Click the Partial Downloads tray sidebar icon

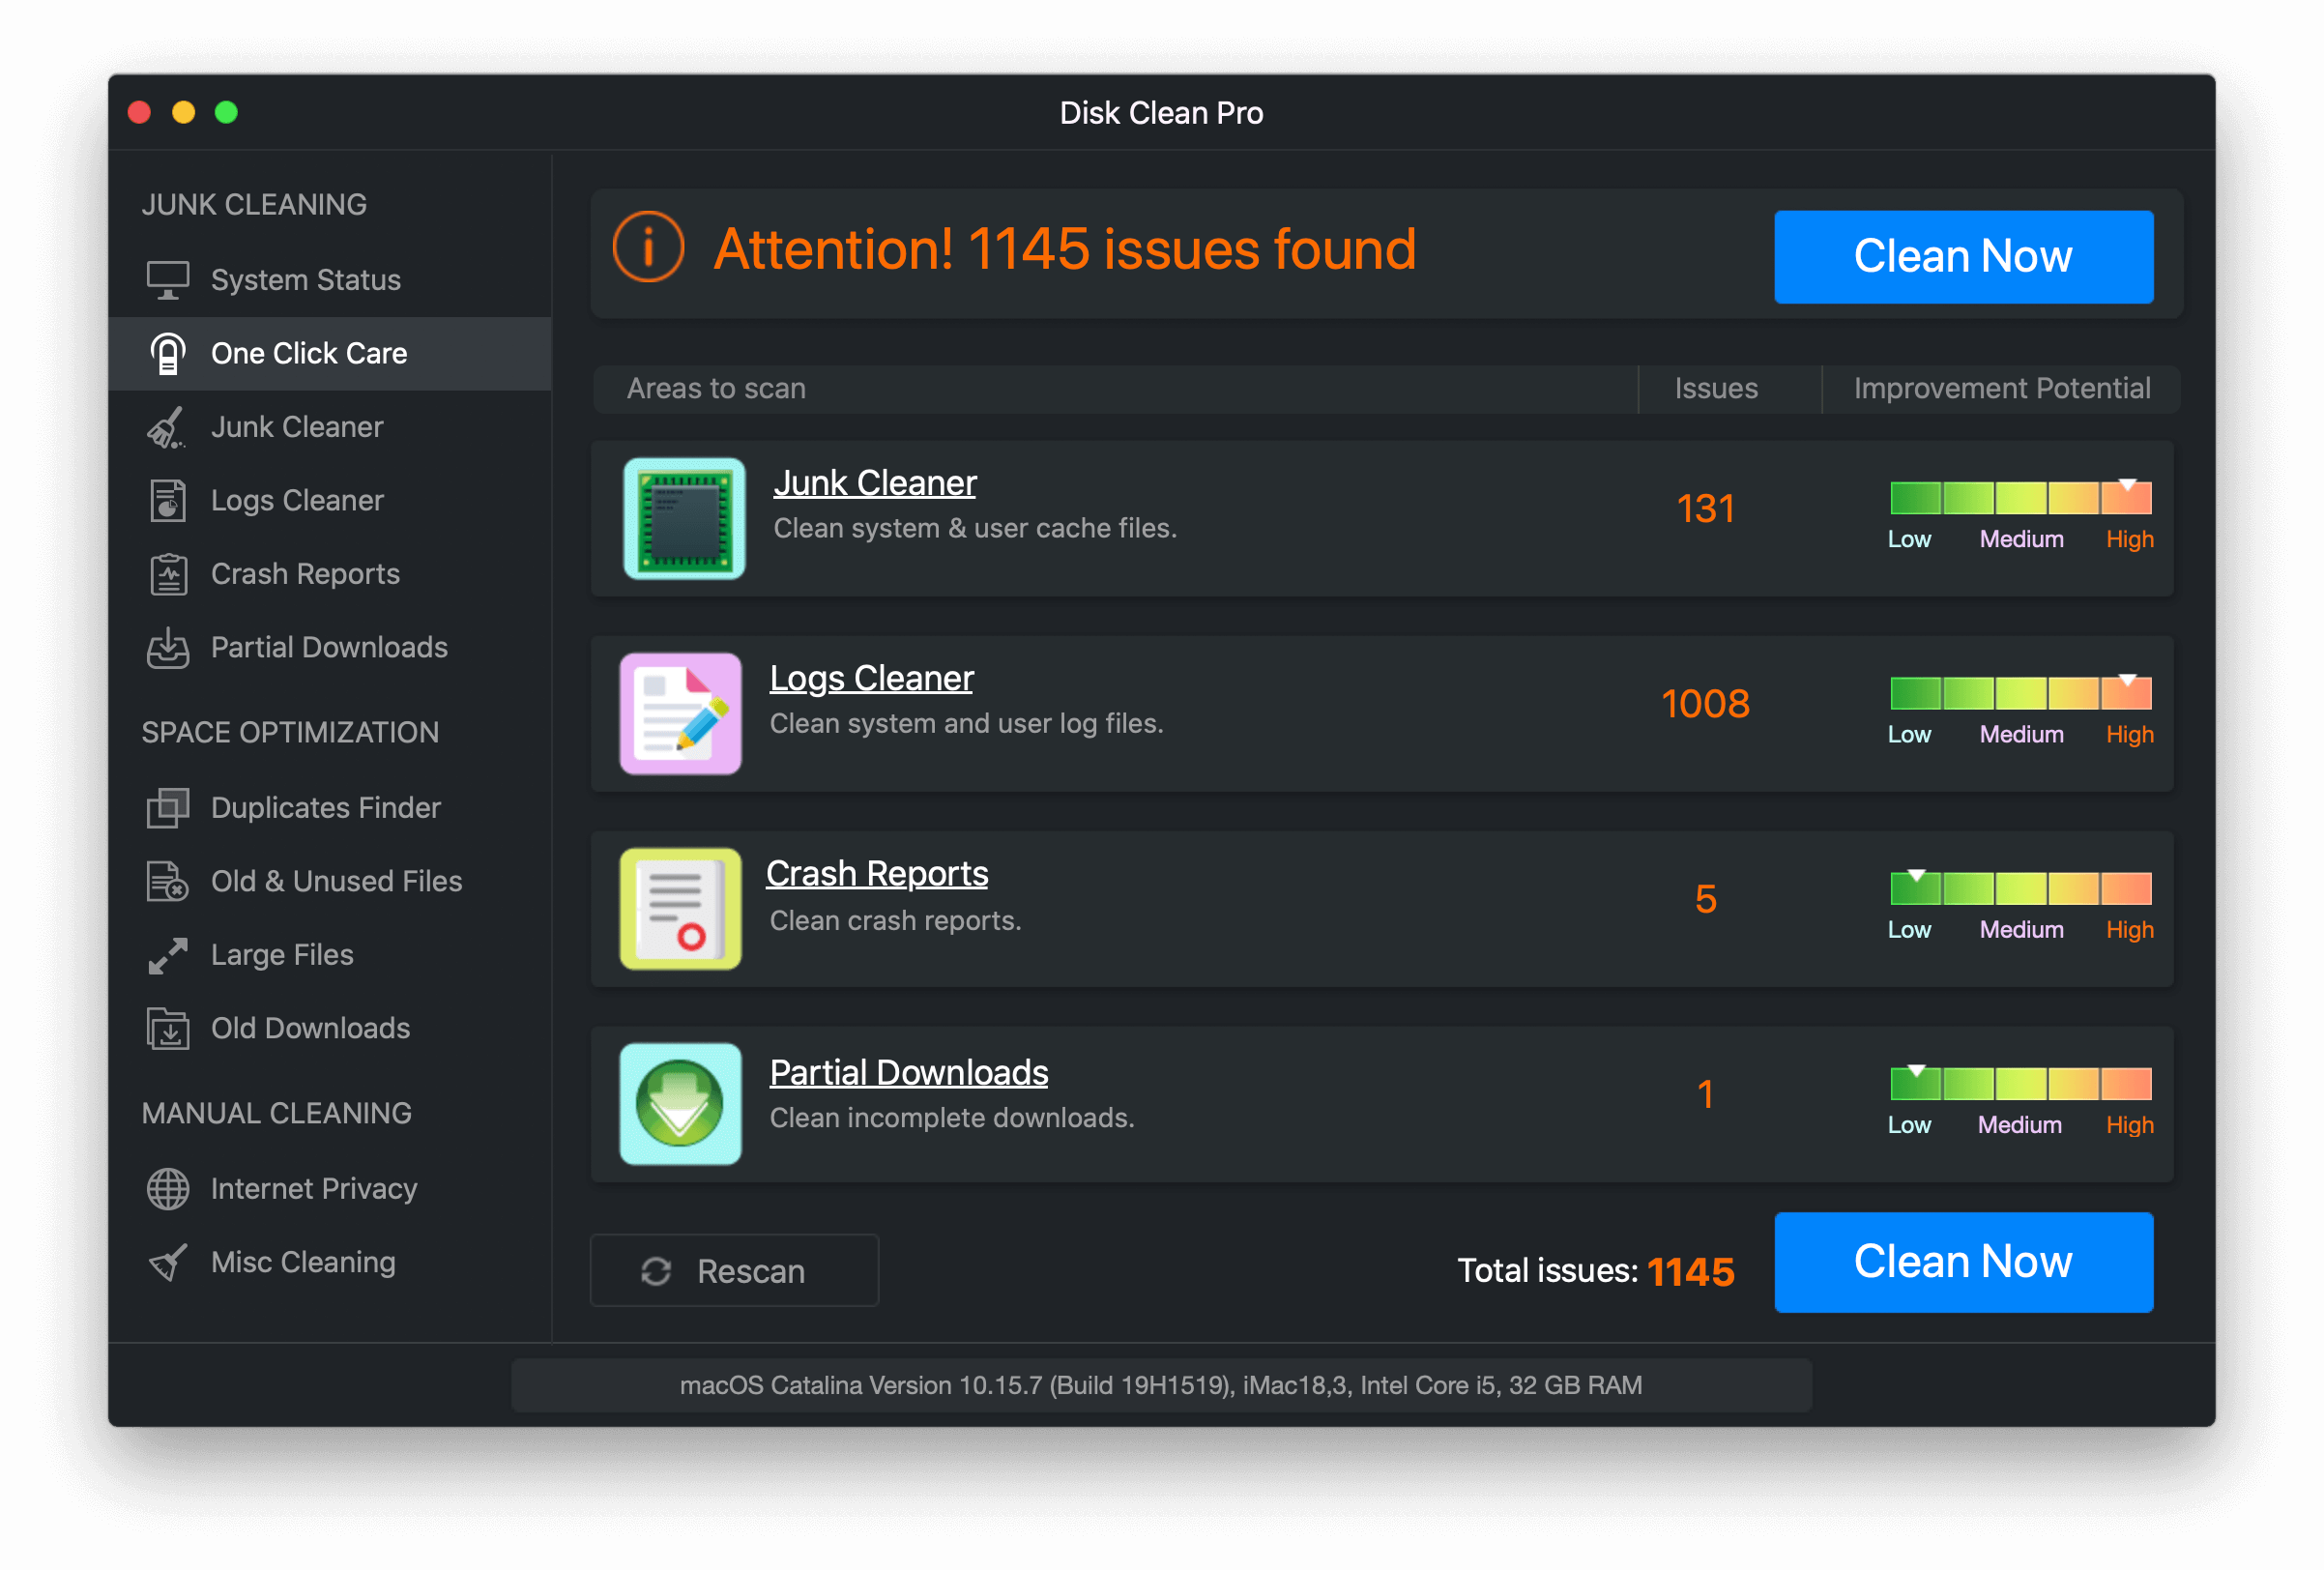point(168,648)
